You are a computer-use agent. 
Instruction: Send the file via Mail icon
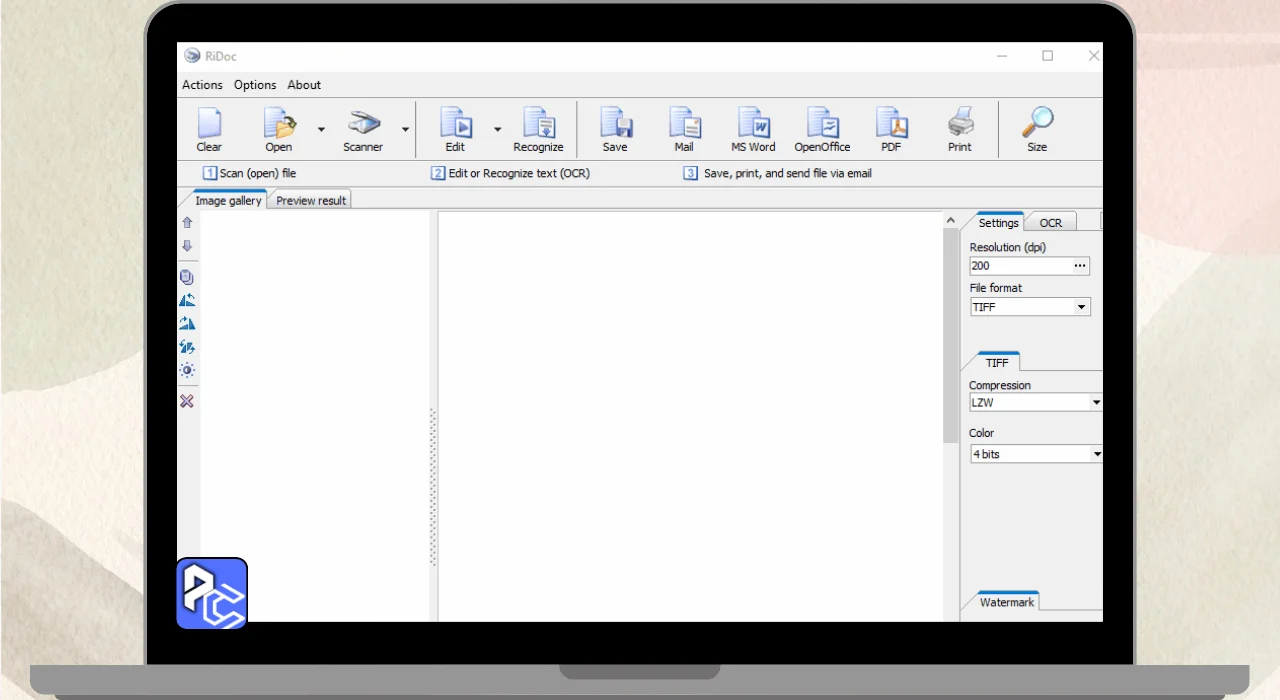pos(684,130)
